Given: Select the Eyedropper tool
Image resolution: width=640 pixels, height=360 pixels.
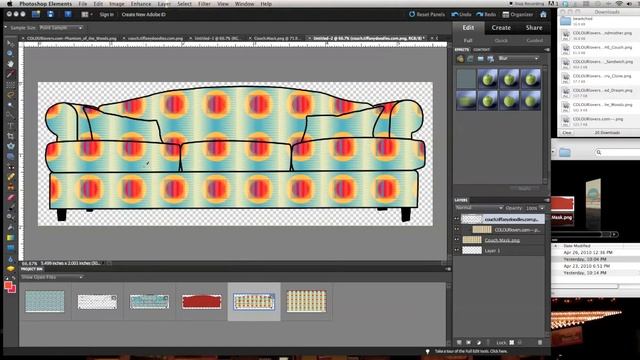Looking at the screenshot, I should [10, 74].
